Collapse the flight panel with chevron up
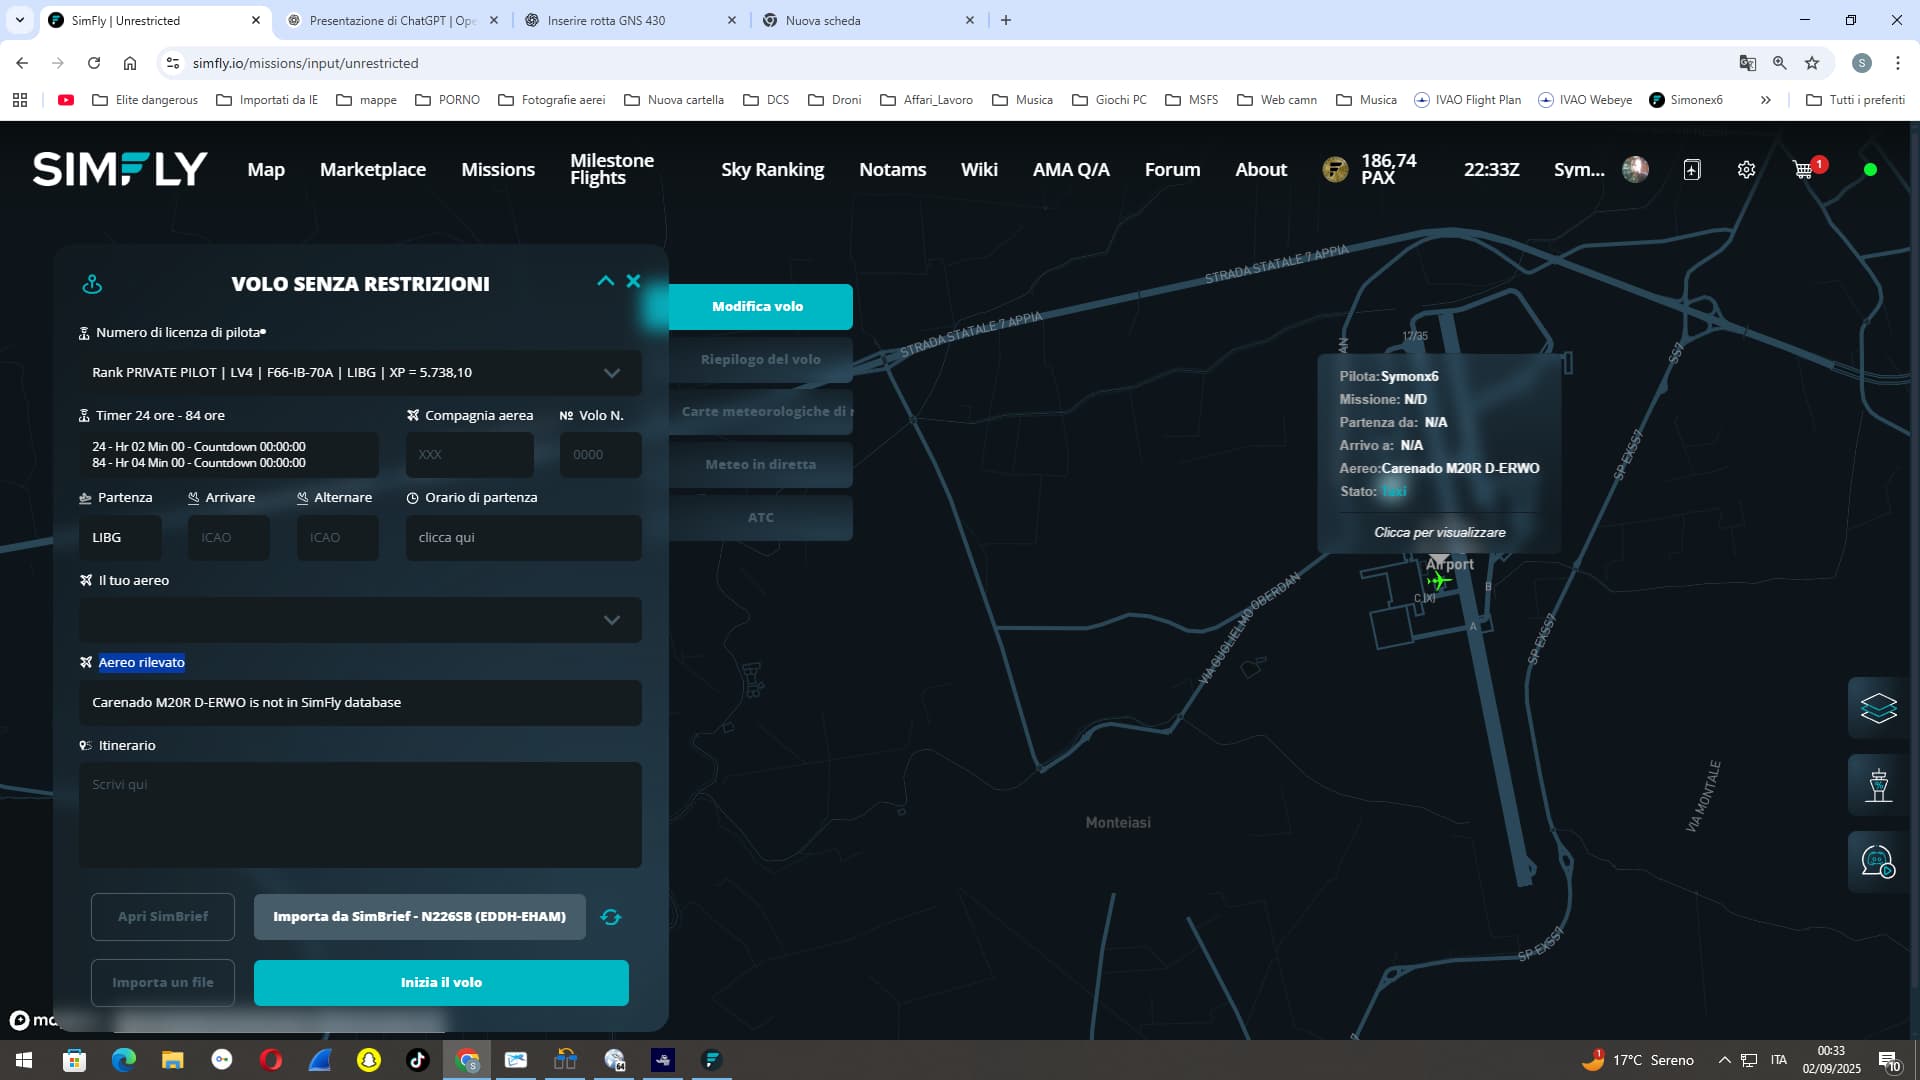The image size is (1920, 1080). pyautogui.click(x=605, y=281)
